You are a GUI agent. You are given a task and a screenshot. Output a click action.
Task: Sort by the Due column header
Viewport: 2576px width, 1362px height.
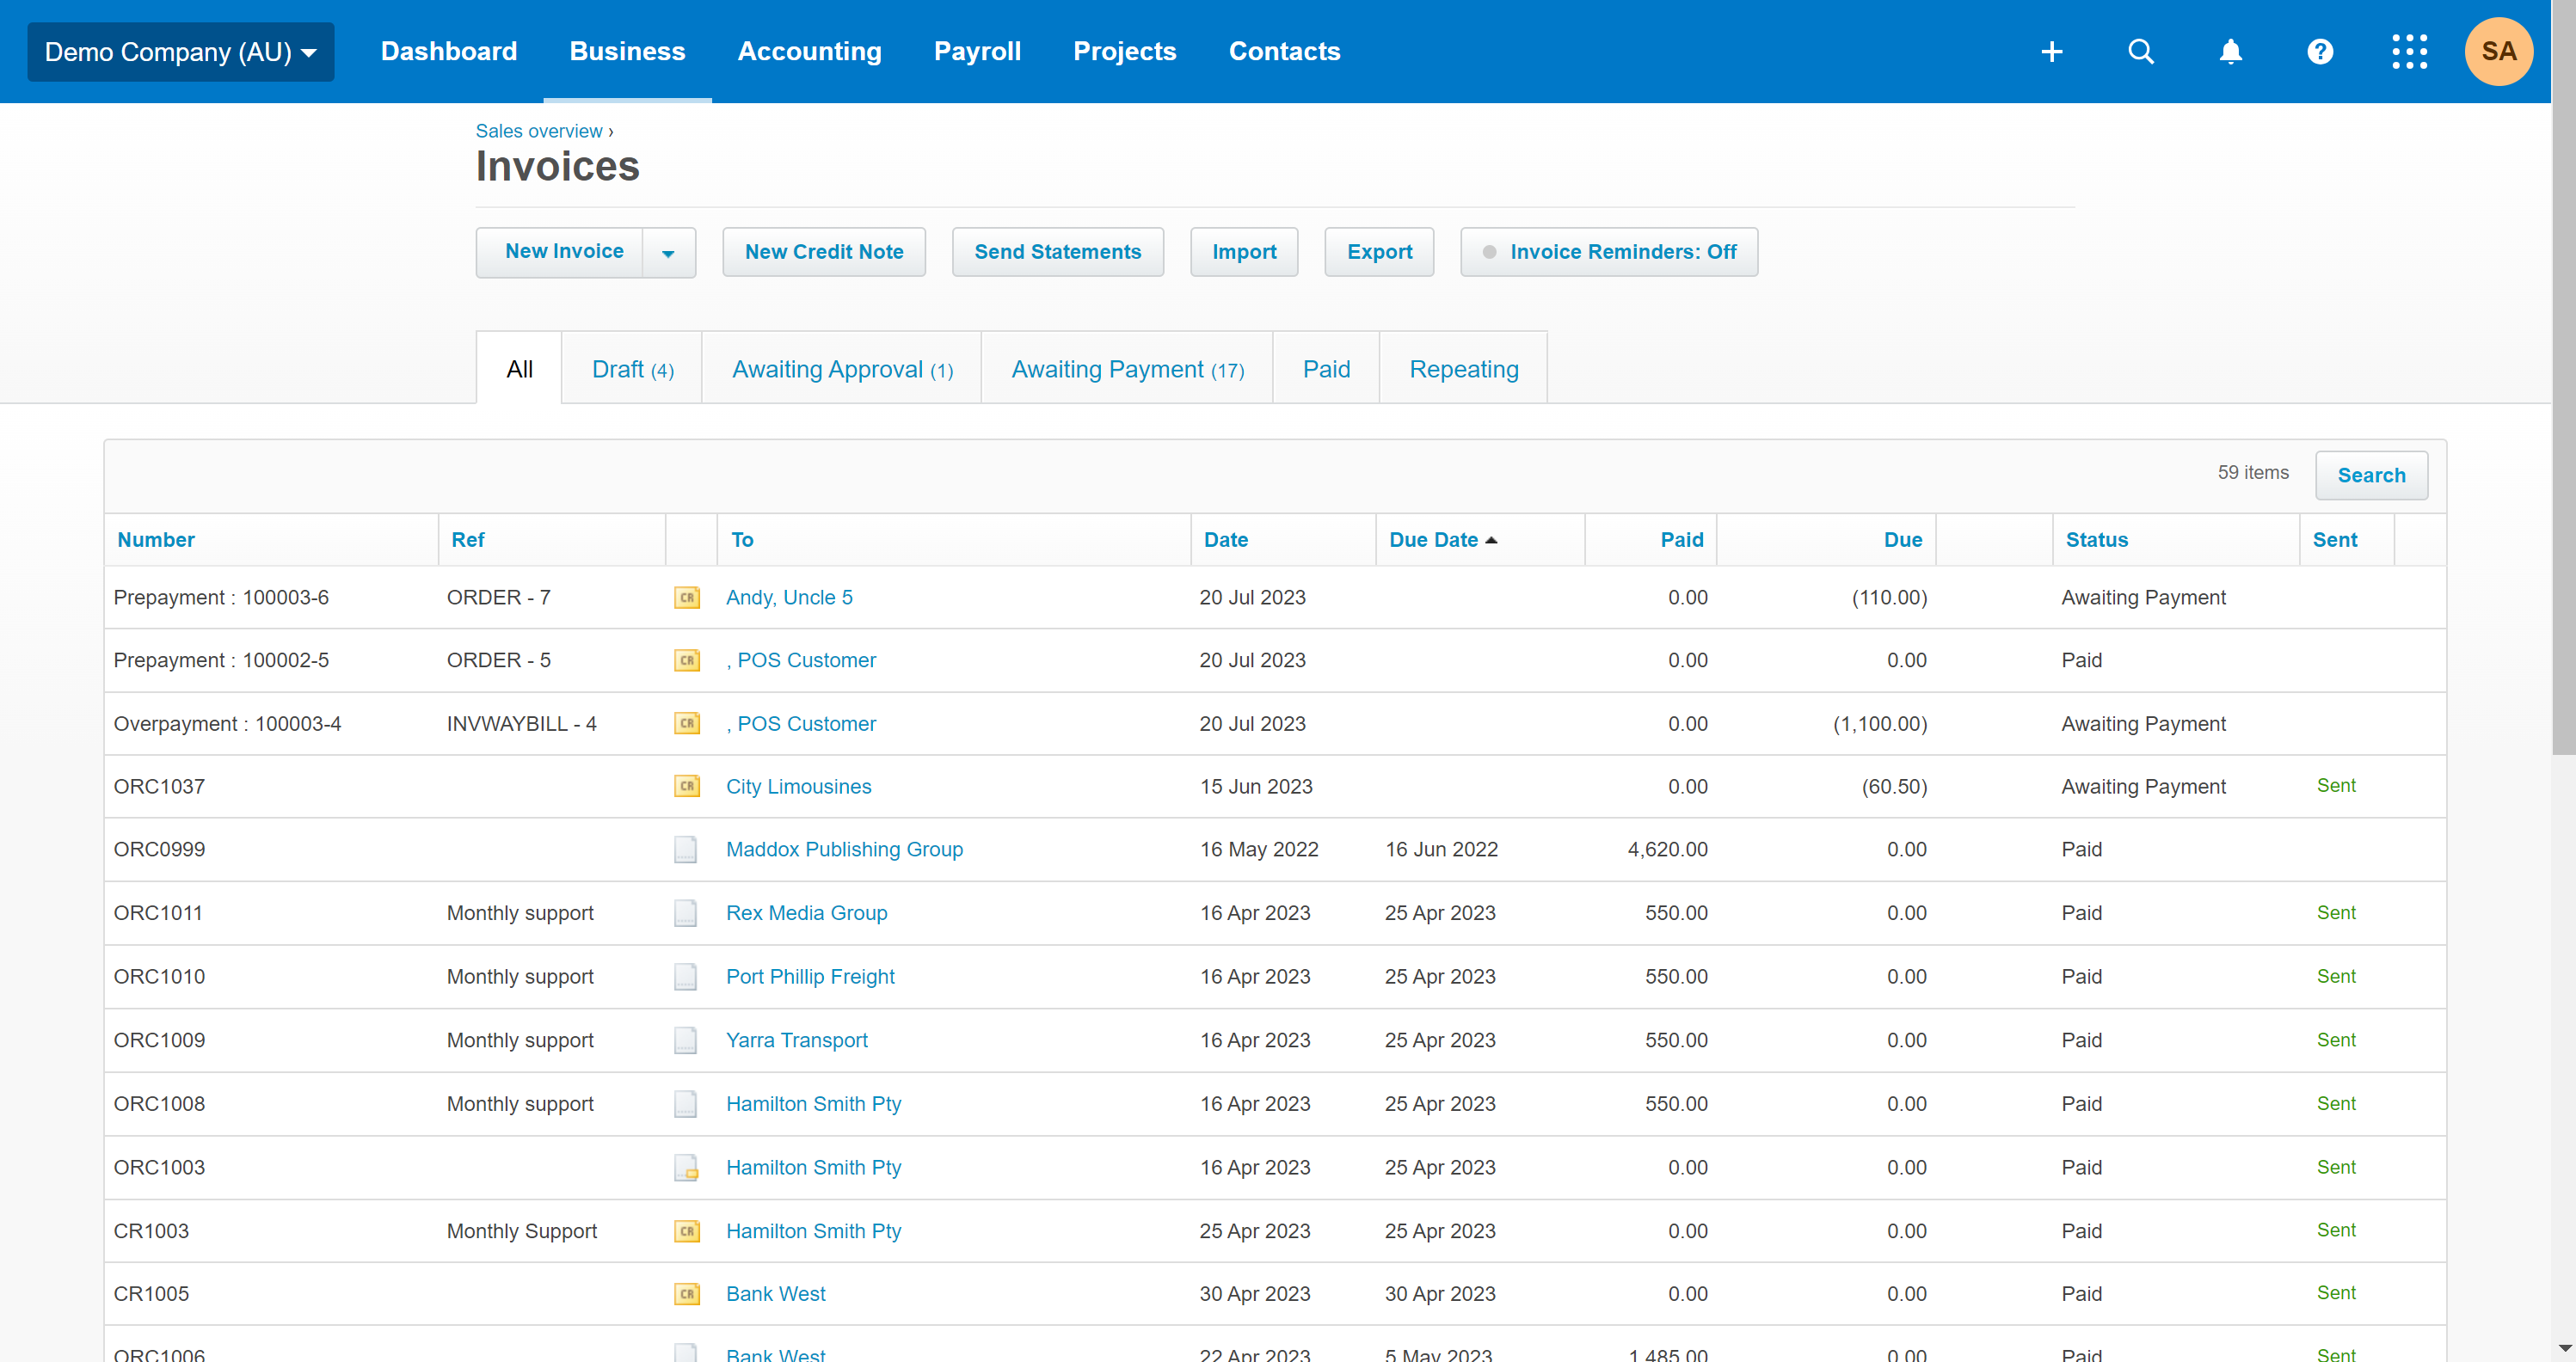[1902, 540]
